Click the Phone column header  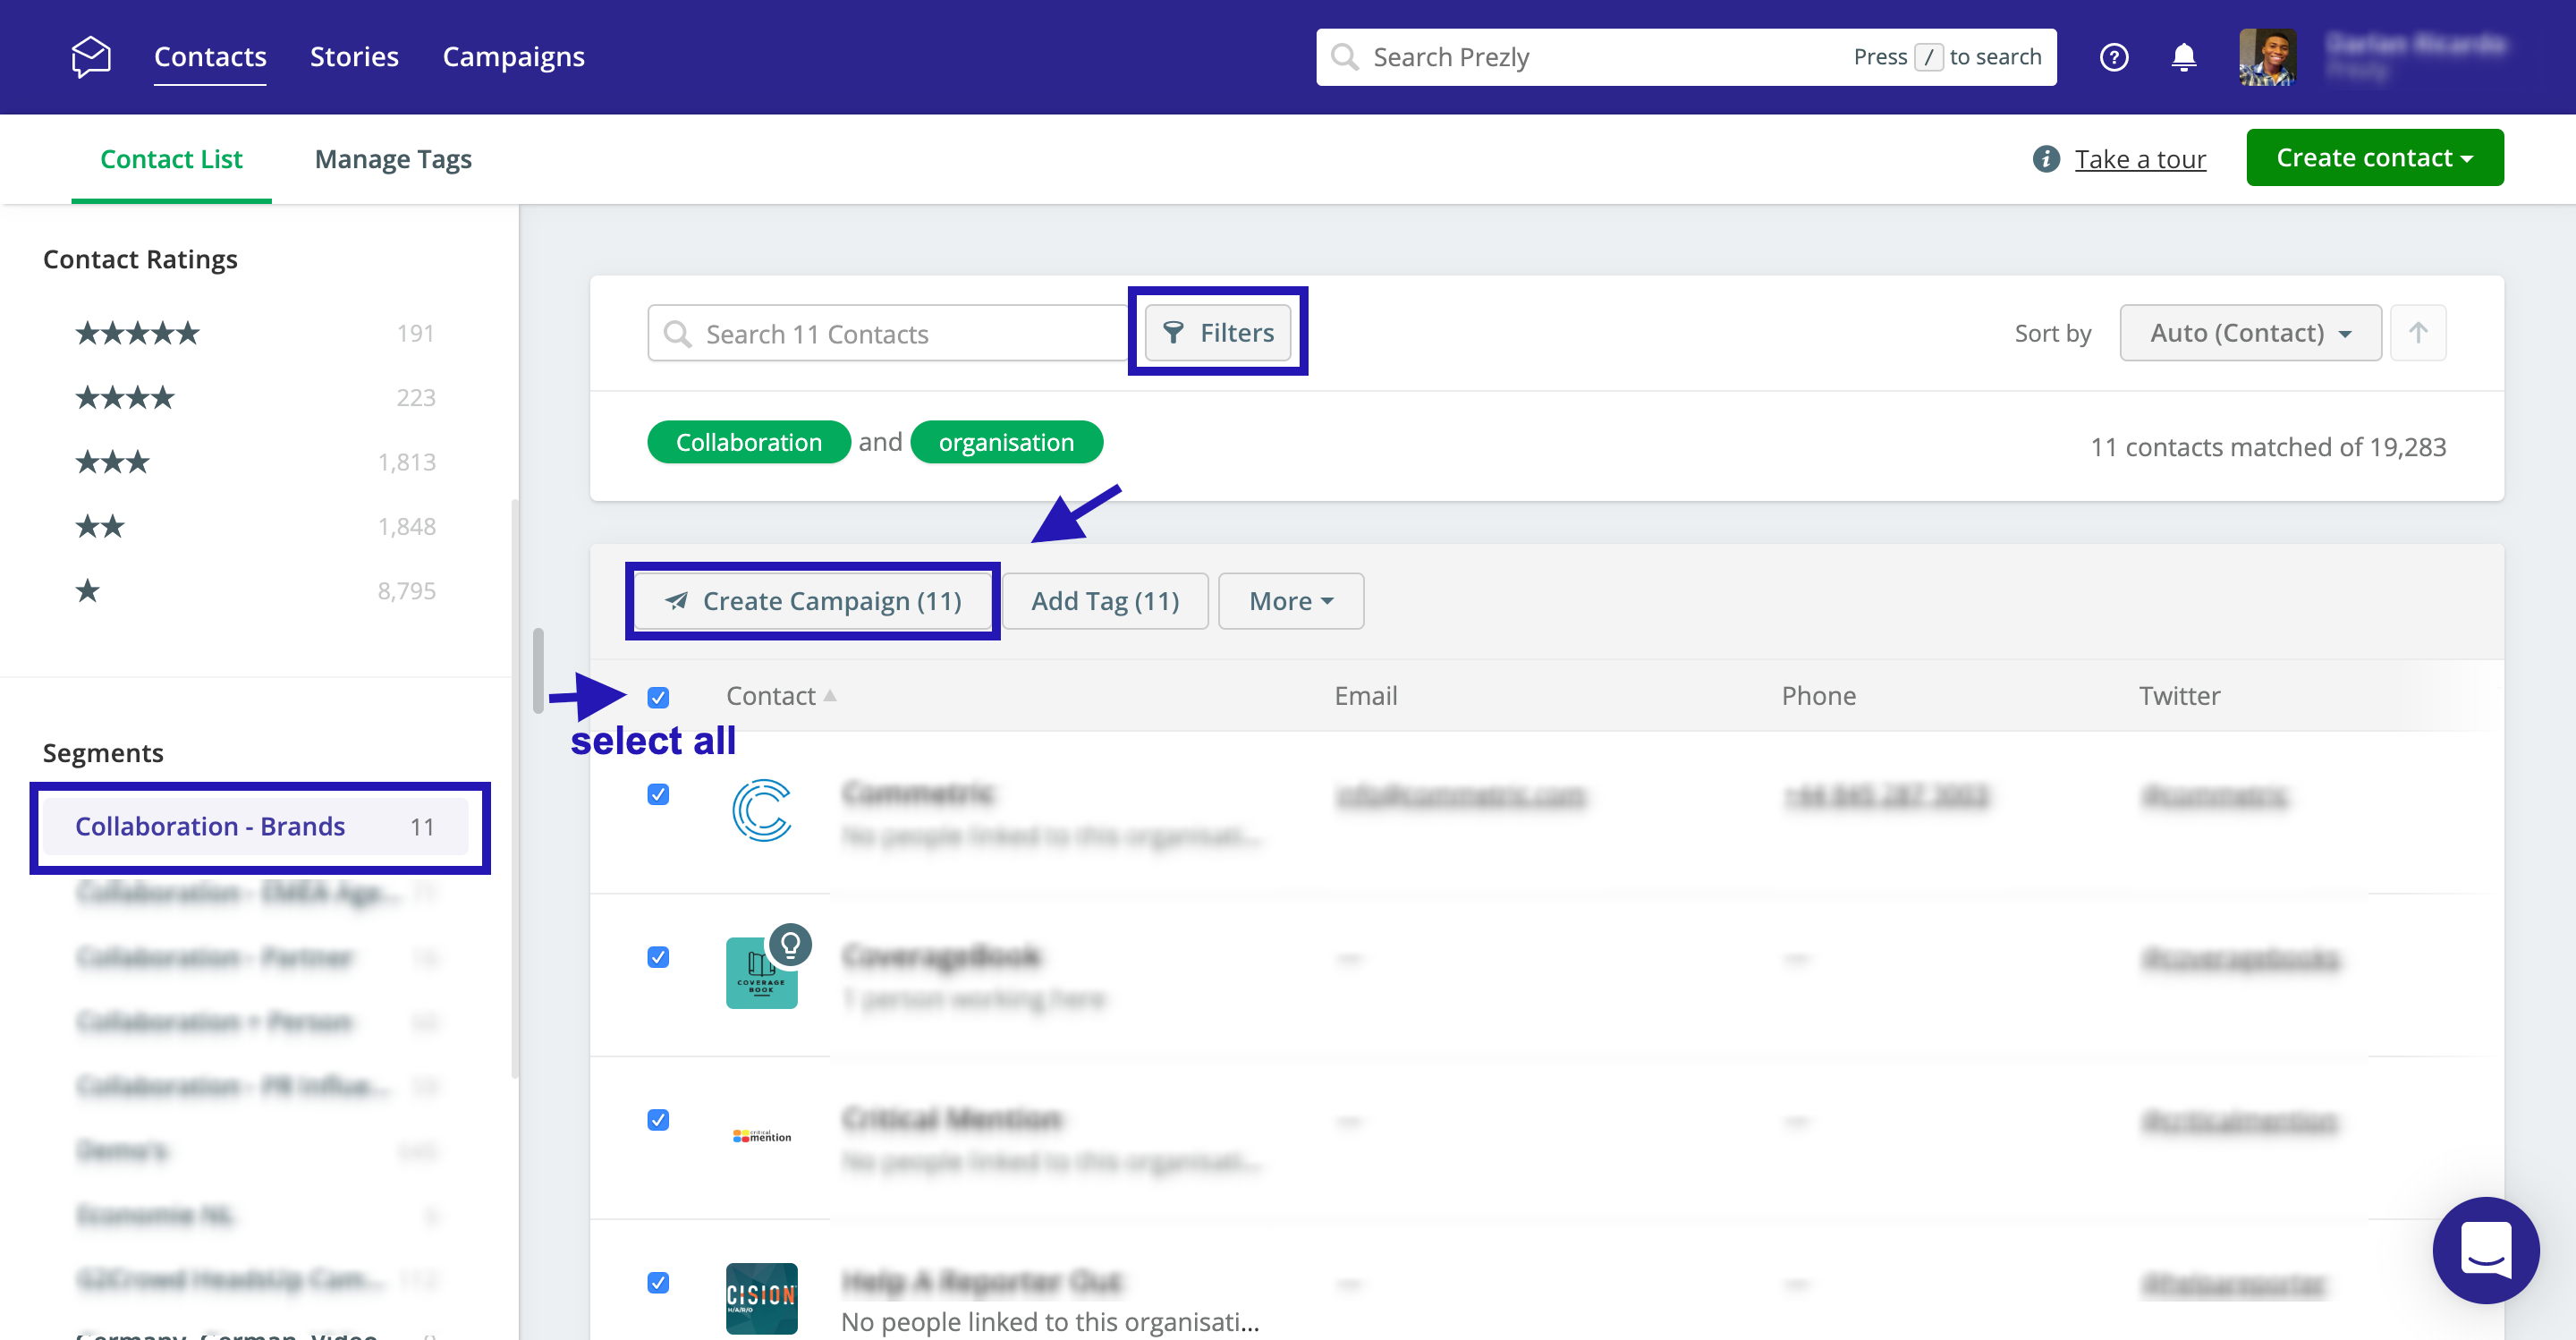pyautogui.click(x=1818, y=696)
